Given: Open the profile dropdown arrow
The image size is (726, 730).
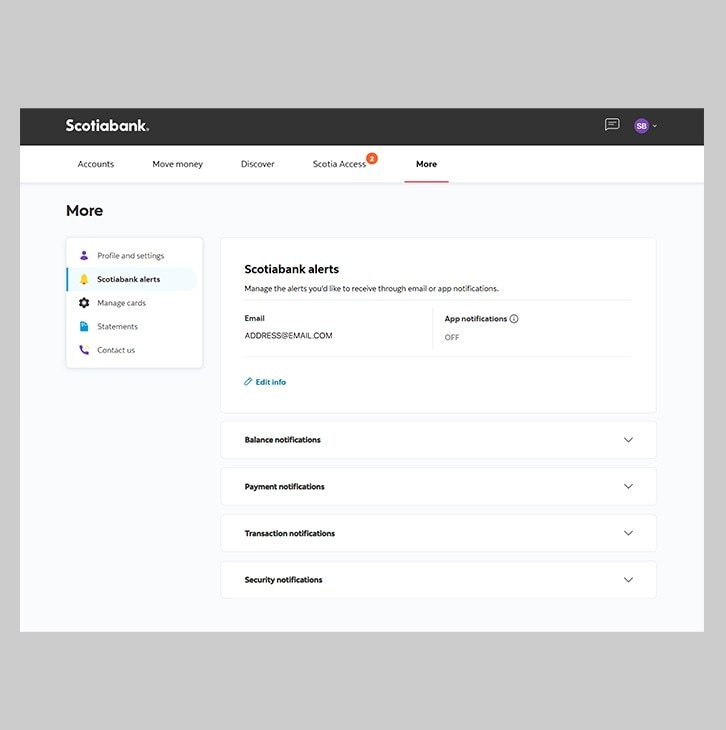Looking at the screenshot, I should pyautogui.click(x=654, y=126).
